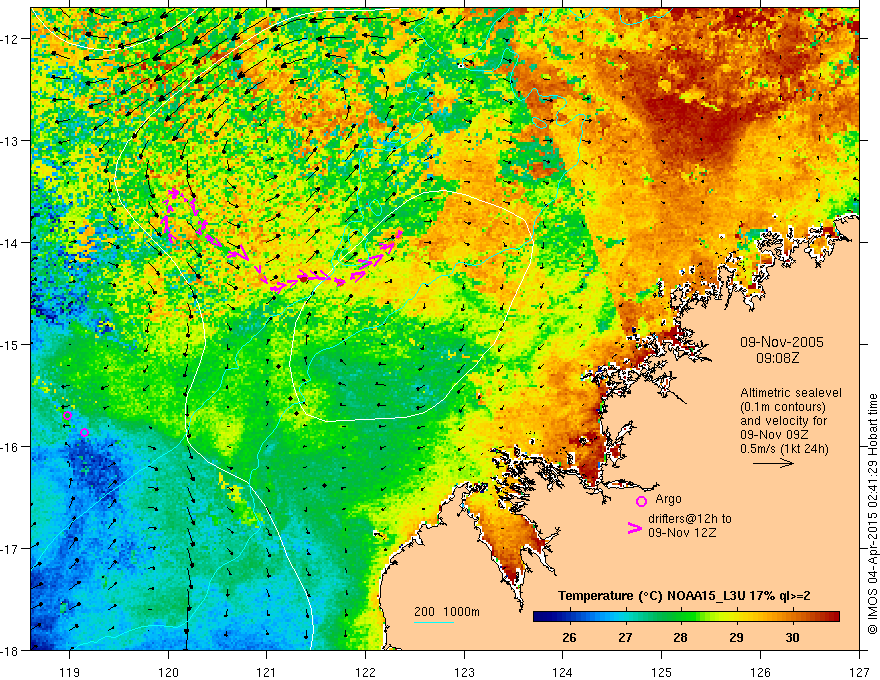Click the 'Temperature (°C) NOAA15_L3U 17% ql>=2' title
The height and width of the screenshot is (680, 880).
tap(684, 596)
